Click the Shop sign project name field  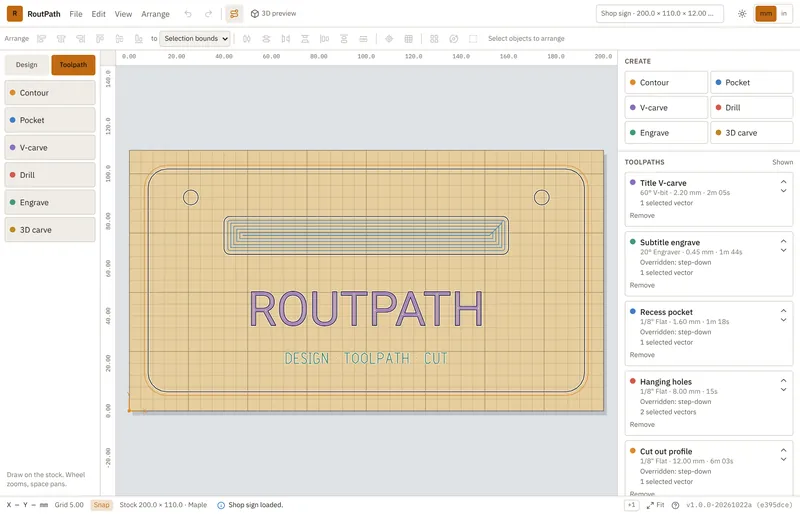pyautogui.click(x=659, y=14)
